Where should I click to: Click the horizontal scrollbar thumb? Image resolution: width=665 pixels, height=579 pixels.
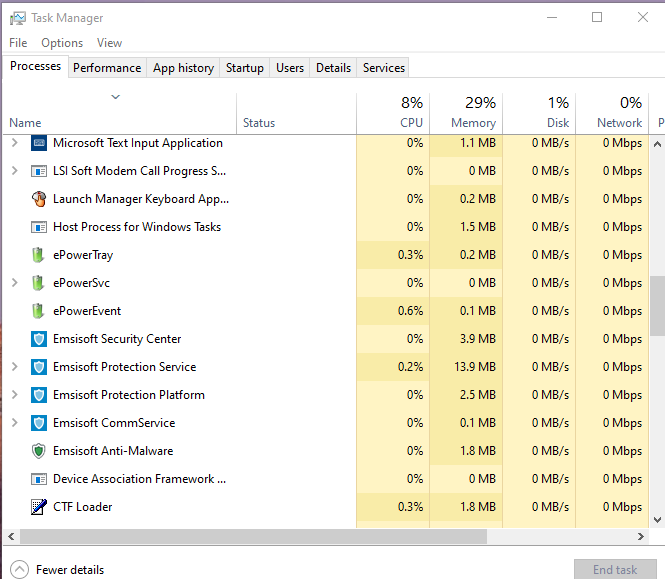click(x=250, y=537)
